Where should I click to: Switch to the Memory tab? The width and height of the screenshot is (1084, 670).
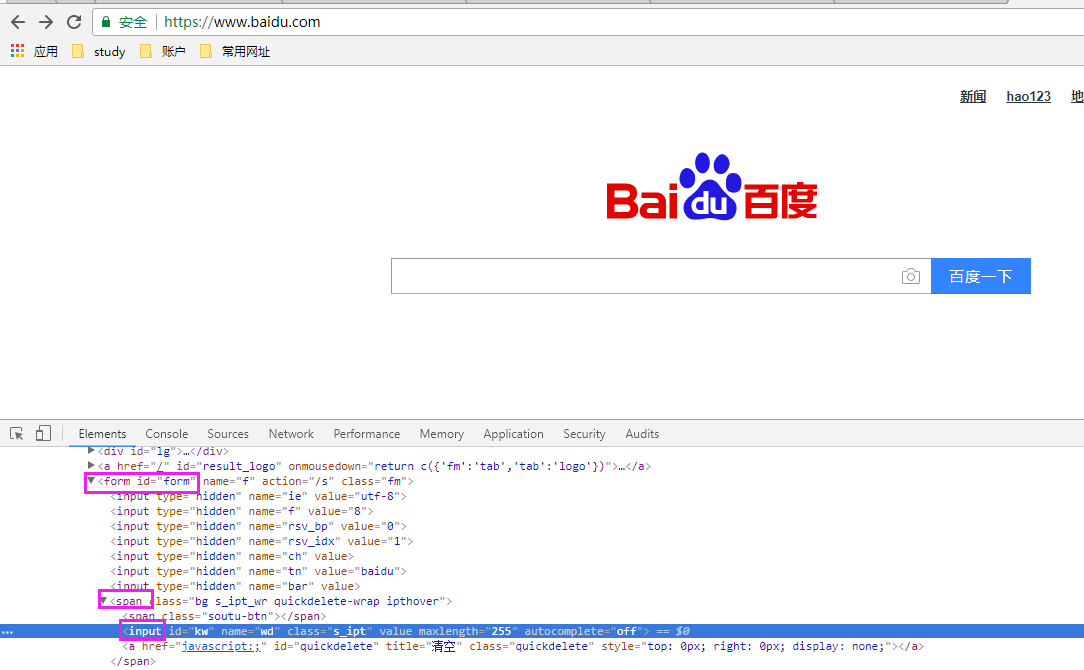[x=442, y=434]
